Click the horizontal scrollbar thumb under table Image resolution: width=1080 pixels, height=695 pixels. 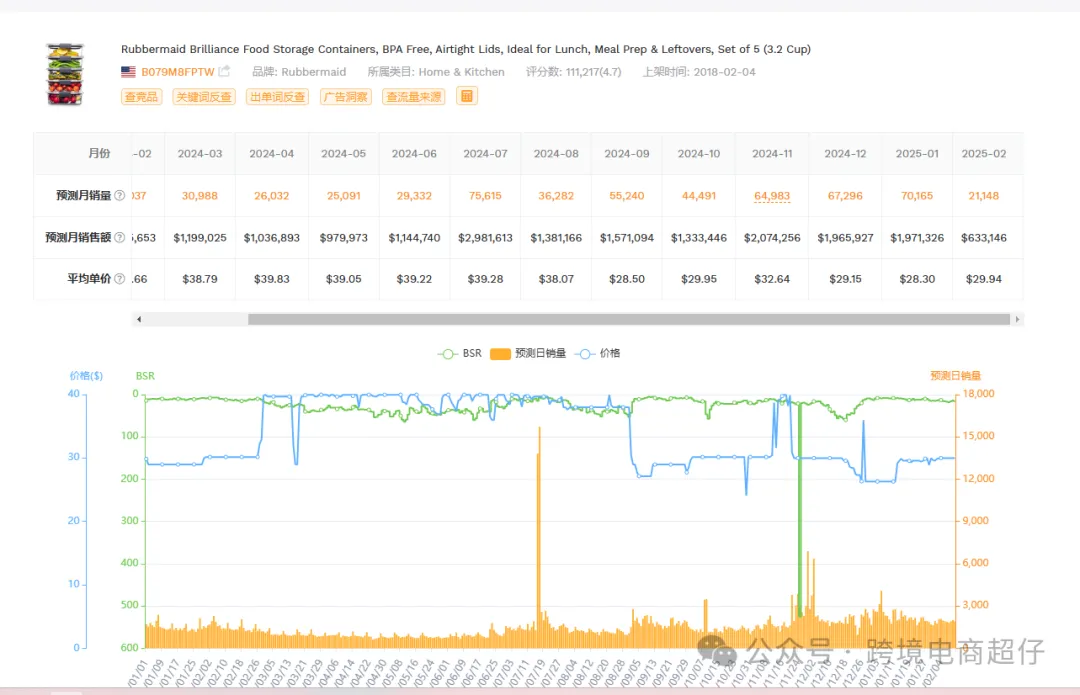629,319
